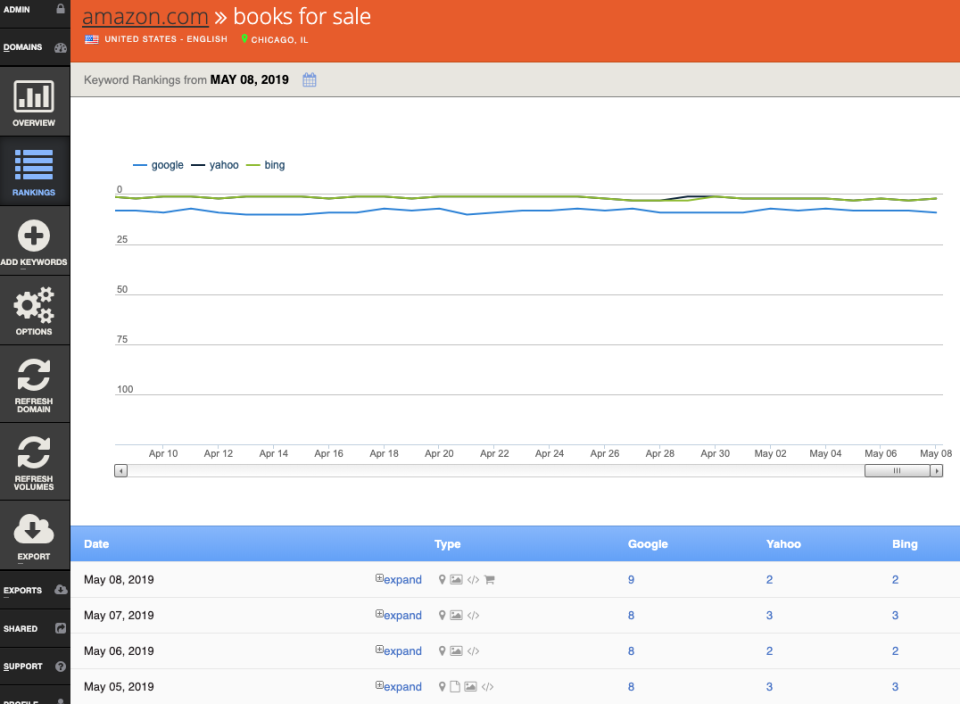Open the calendar date picker icon
This screenshot has height=704, width=960.
pyautogui.click(x=309, y=80)
